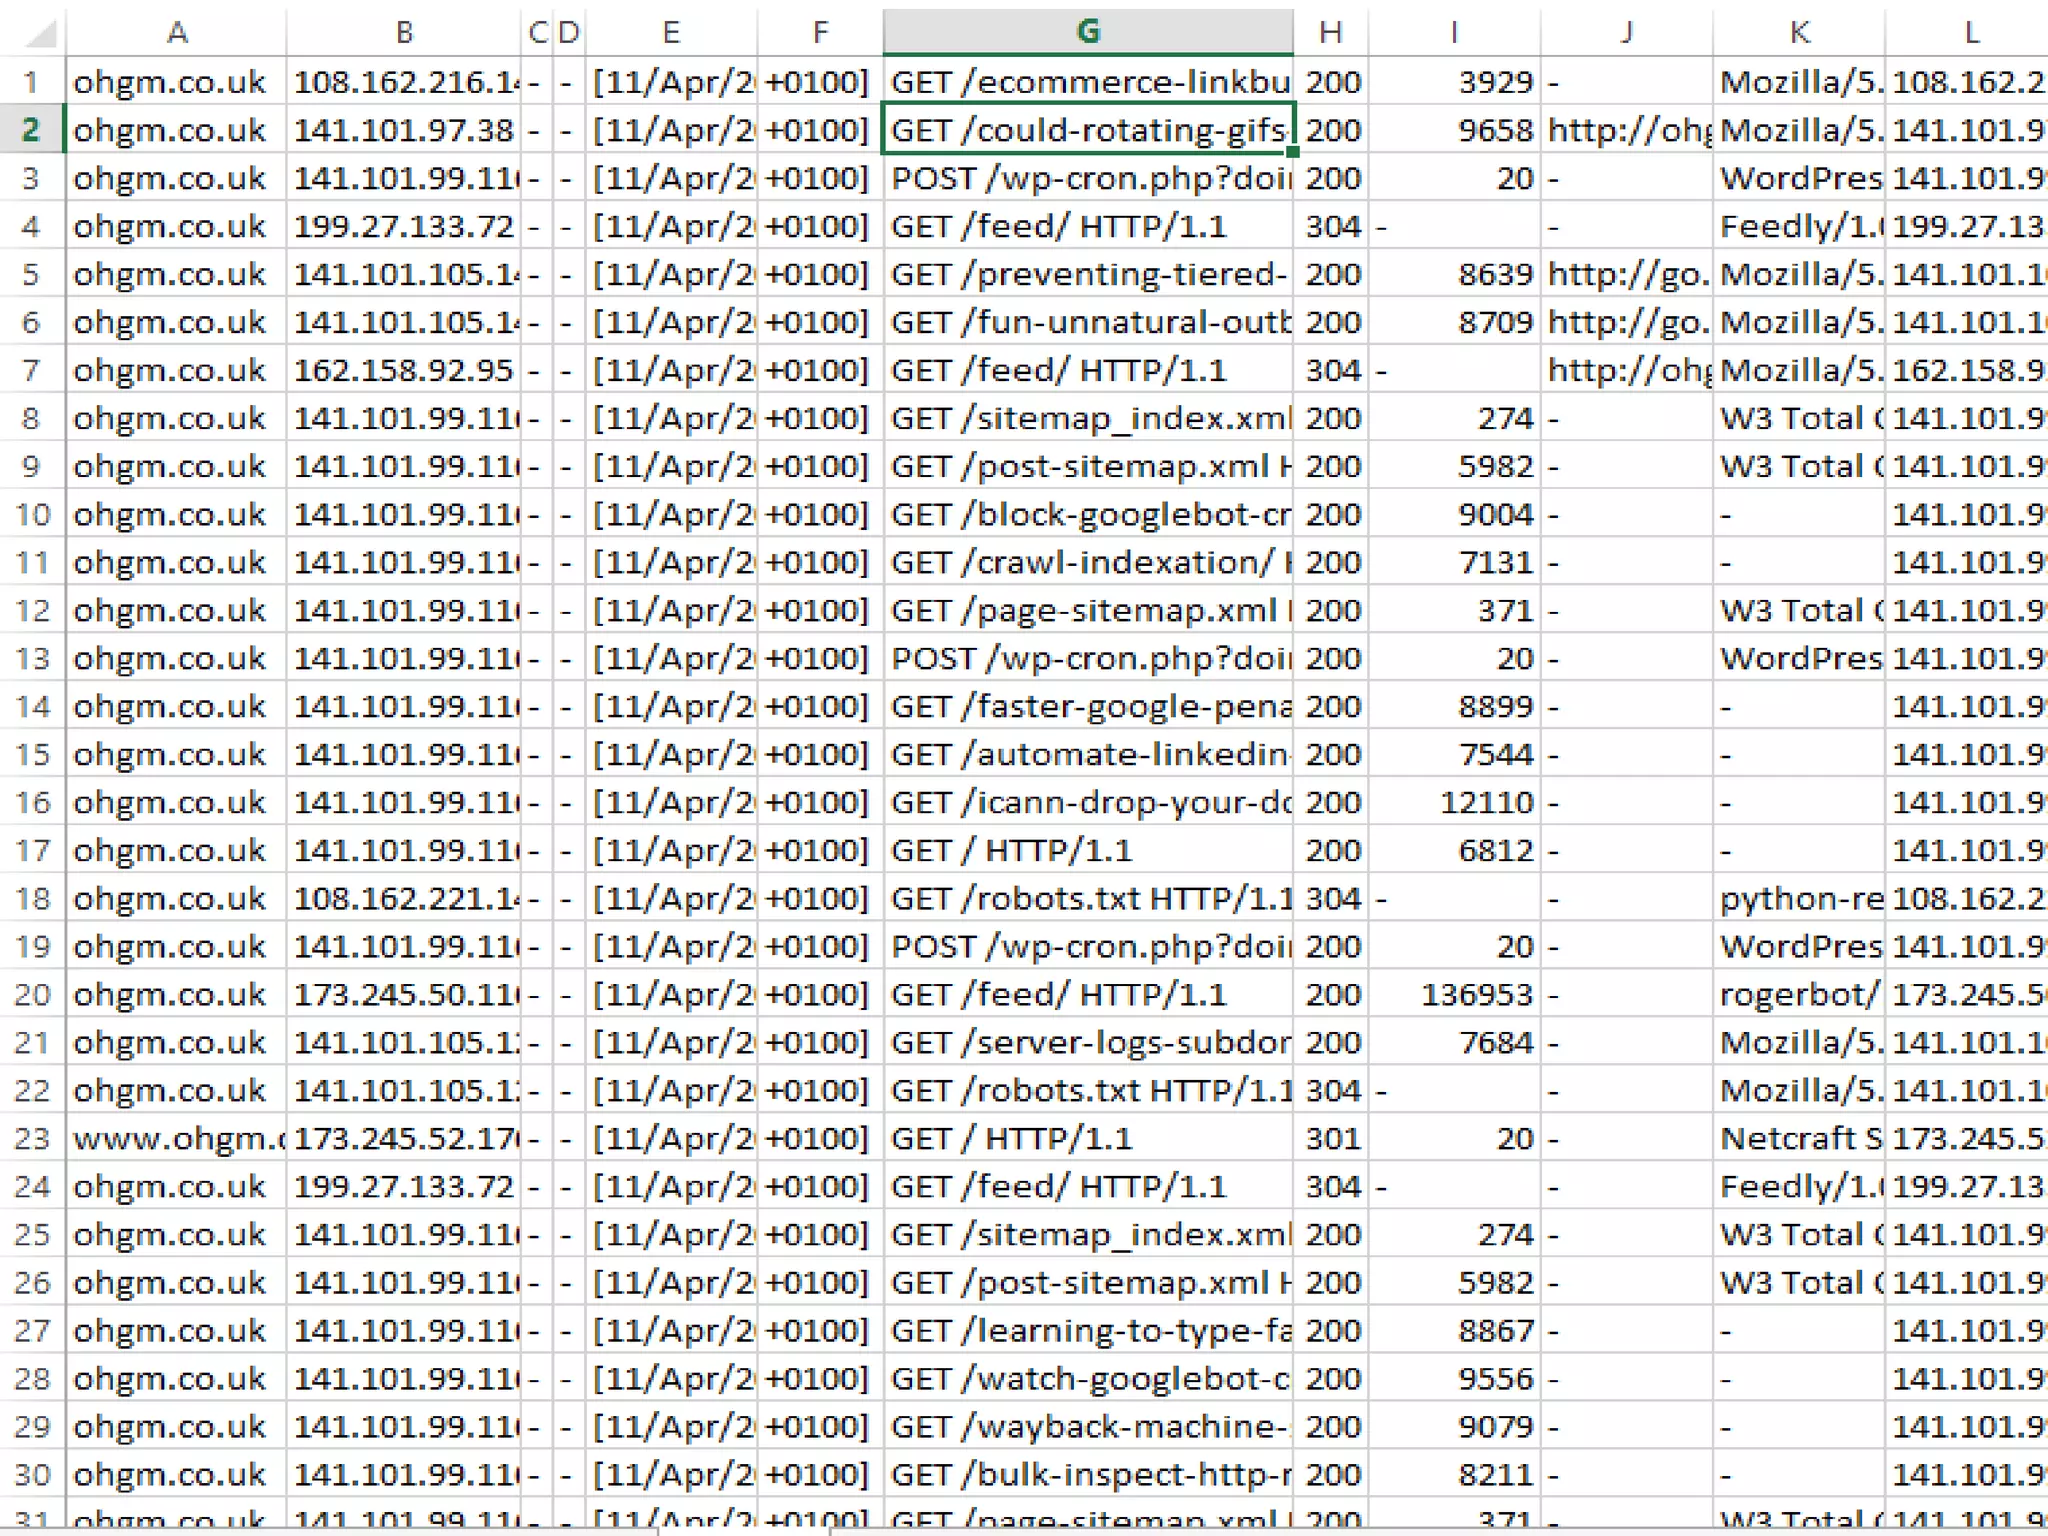Screen dimensions: 2048x1536
Task: Click column B header
Action: (x=403, y=32)
